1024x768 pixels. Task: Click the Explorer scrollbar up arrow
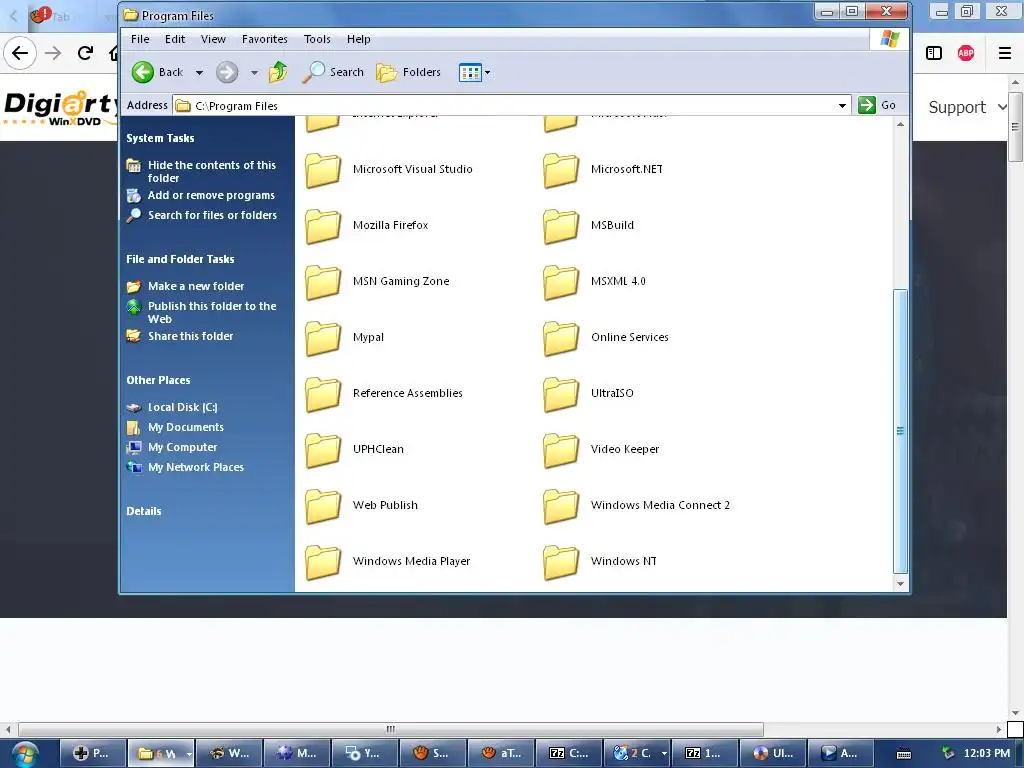point(901,124)
